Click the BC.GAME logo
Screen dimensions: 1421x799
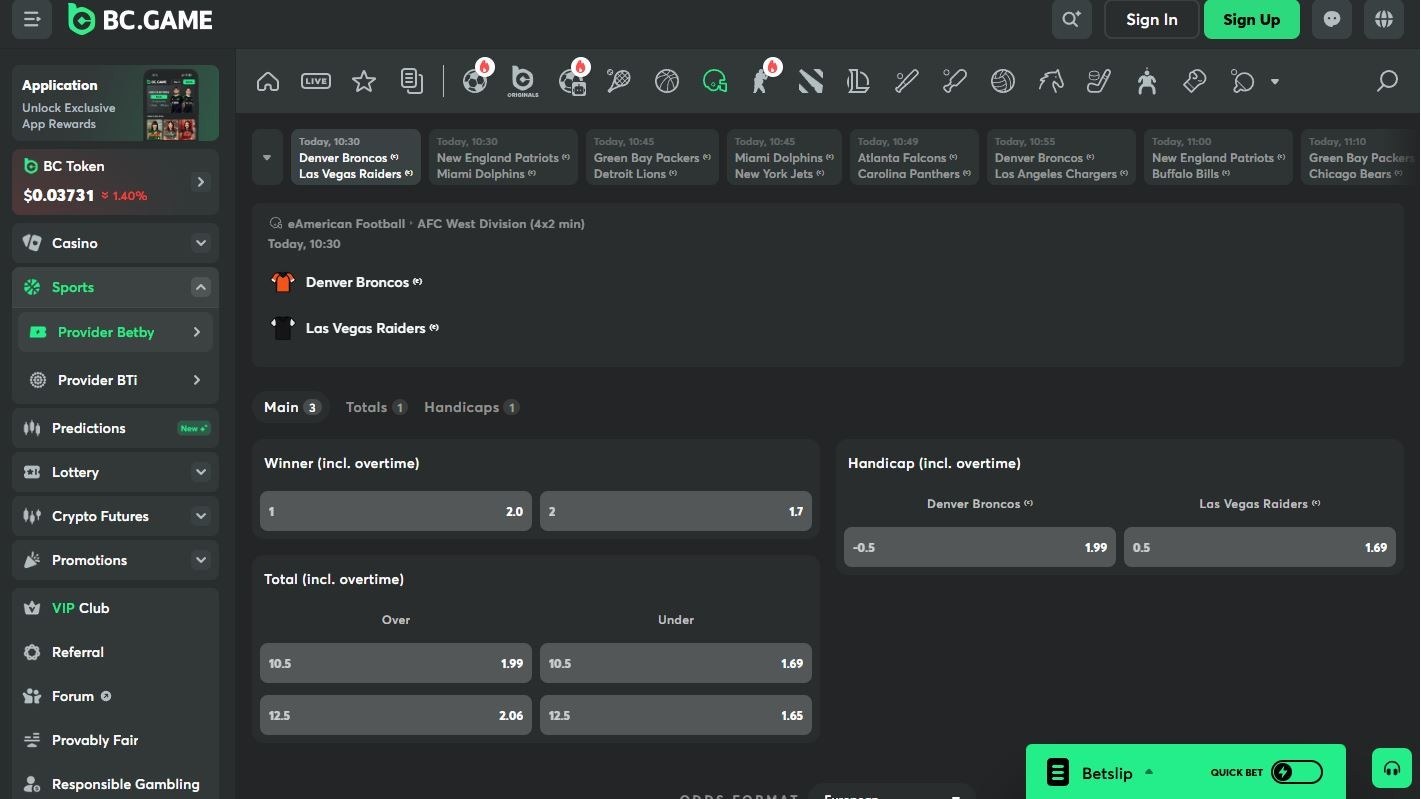pos(140,19)
